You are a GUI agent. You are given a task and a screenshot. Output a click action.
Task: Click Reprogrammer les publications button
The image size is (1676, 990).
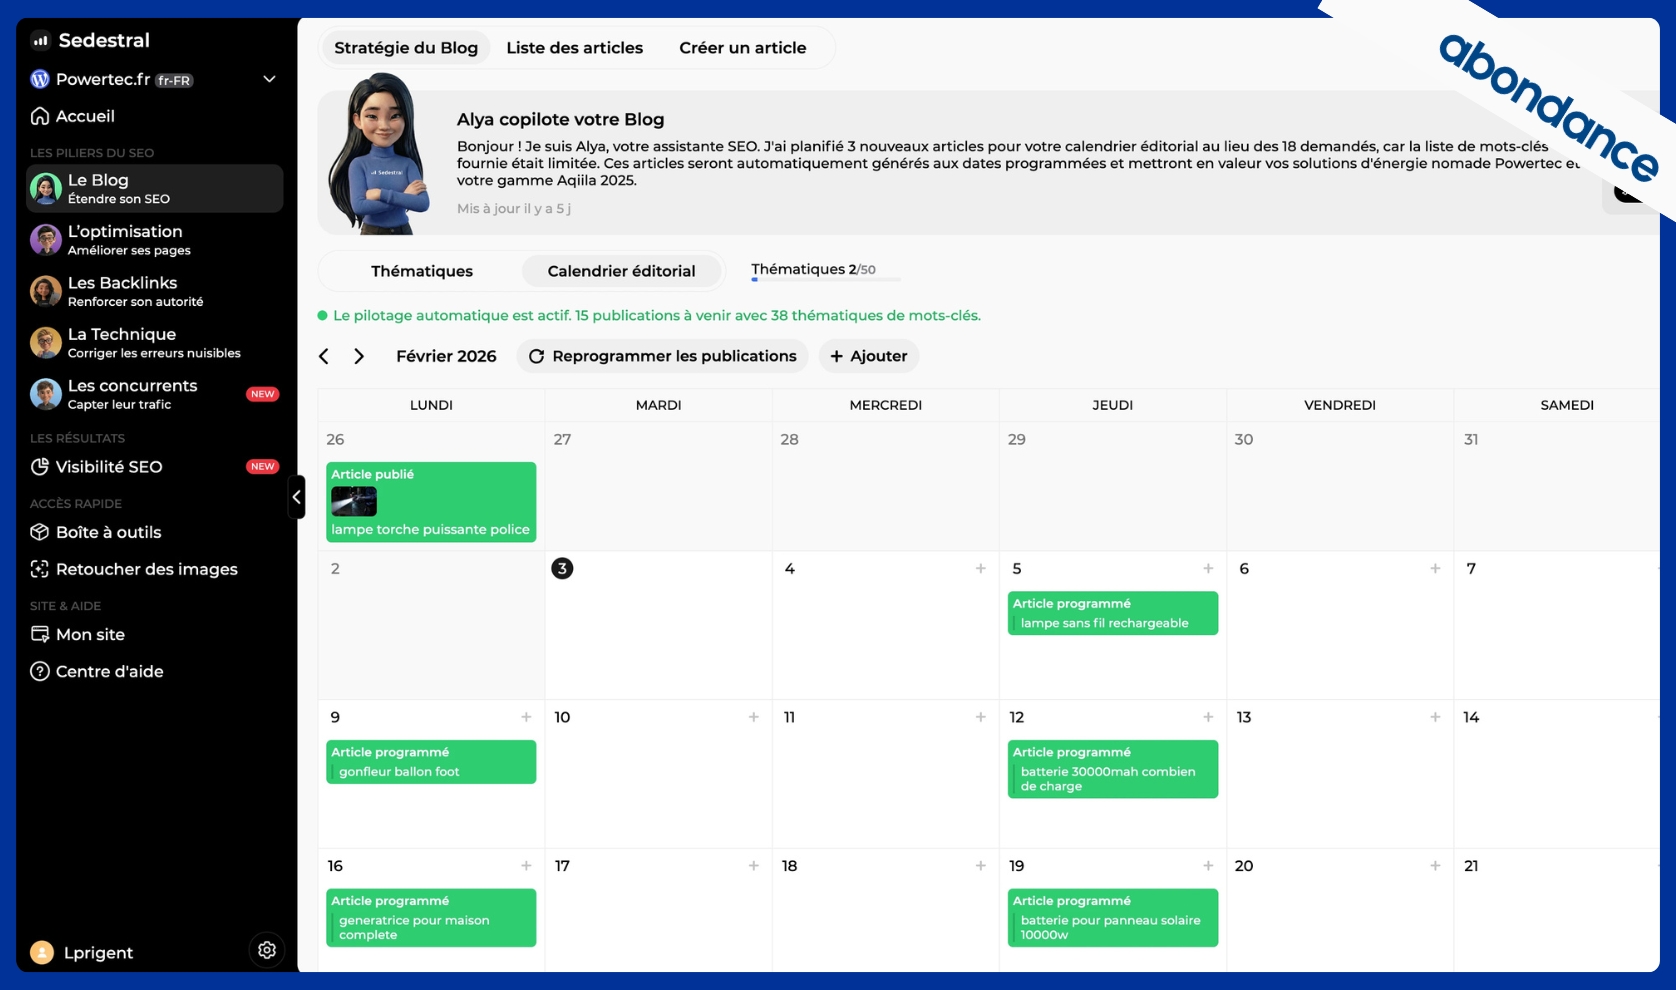tap(662, 356)
